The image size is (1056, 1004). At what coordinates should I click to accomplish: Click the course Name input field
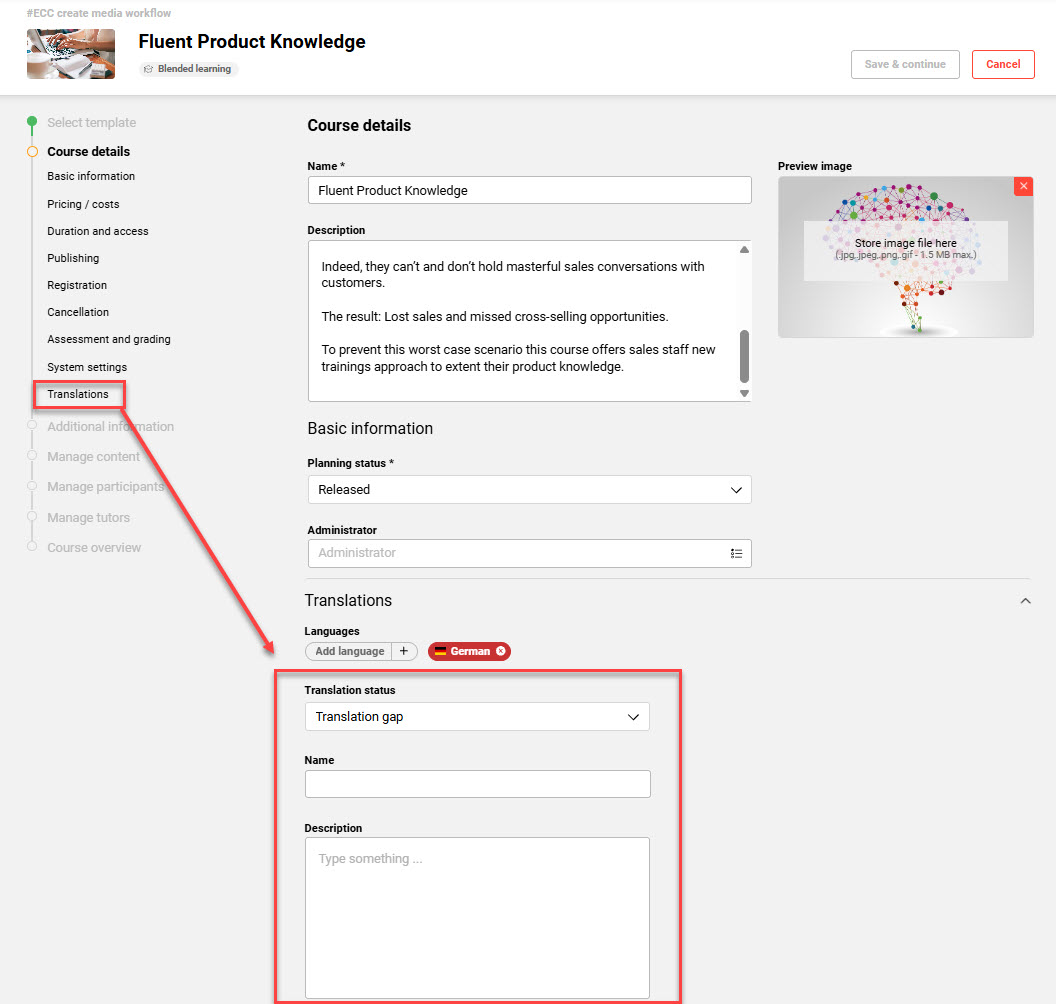529,191
